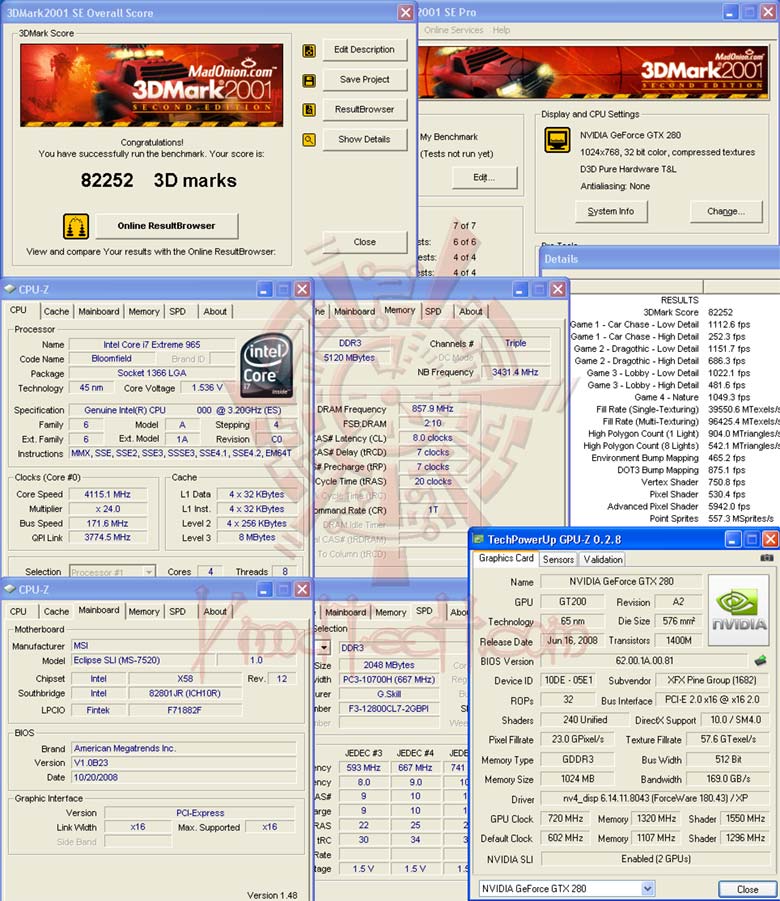Image resolution: width=780 pixels, height=901 pixels.
Task: Click the motherboard model Eclipse SLI (MS-7520)
Action: [143, 660]
